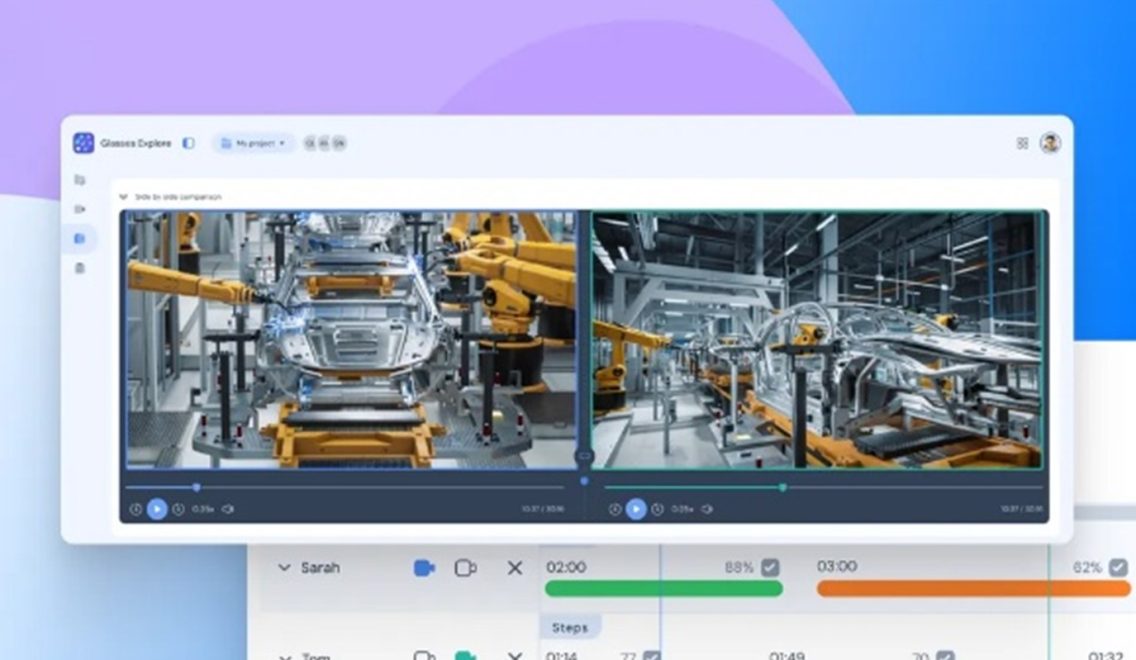1136x660 pixels.
Task: Open the apps grid icon at top right
Action: [1022, 143]
